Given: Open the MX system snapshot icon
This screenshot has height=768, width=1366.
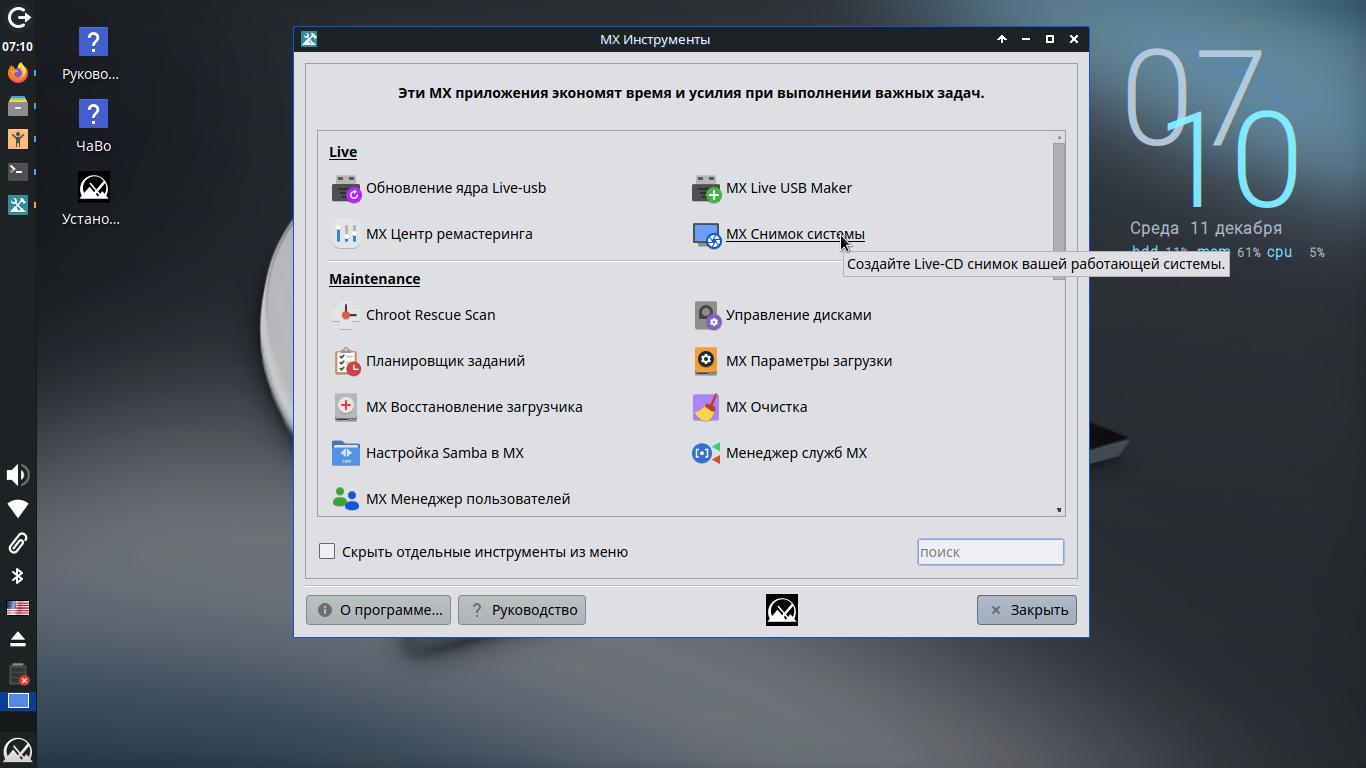Looking at the screenshot, I should pos(706,234).
